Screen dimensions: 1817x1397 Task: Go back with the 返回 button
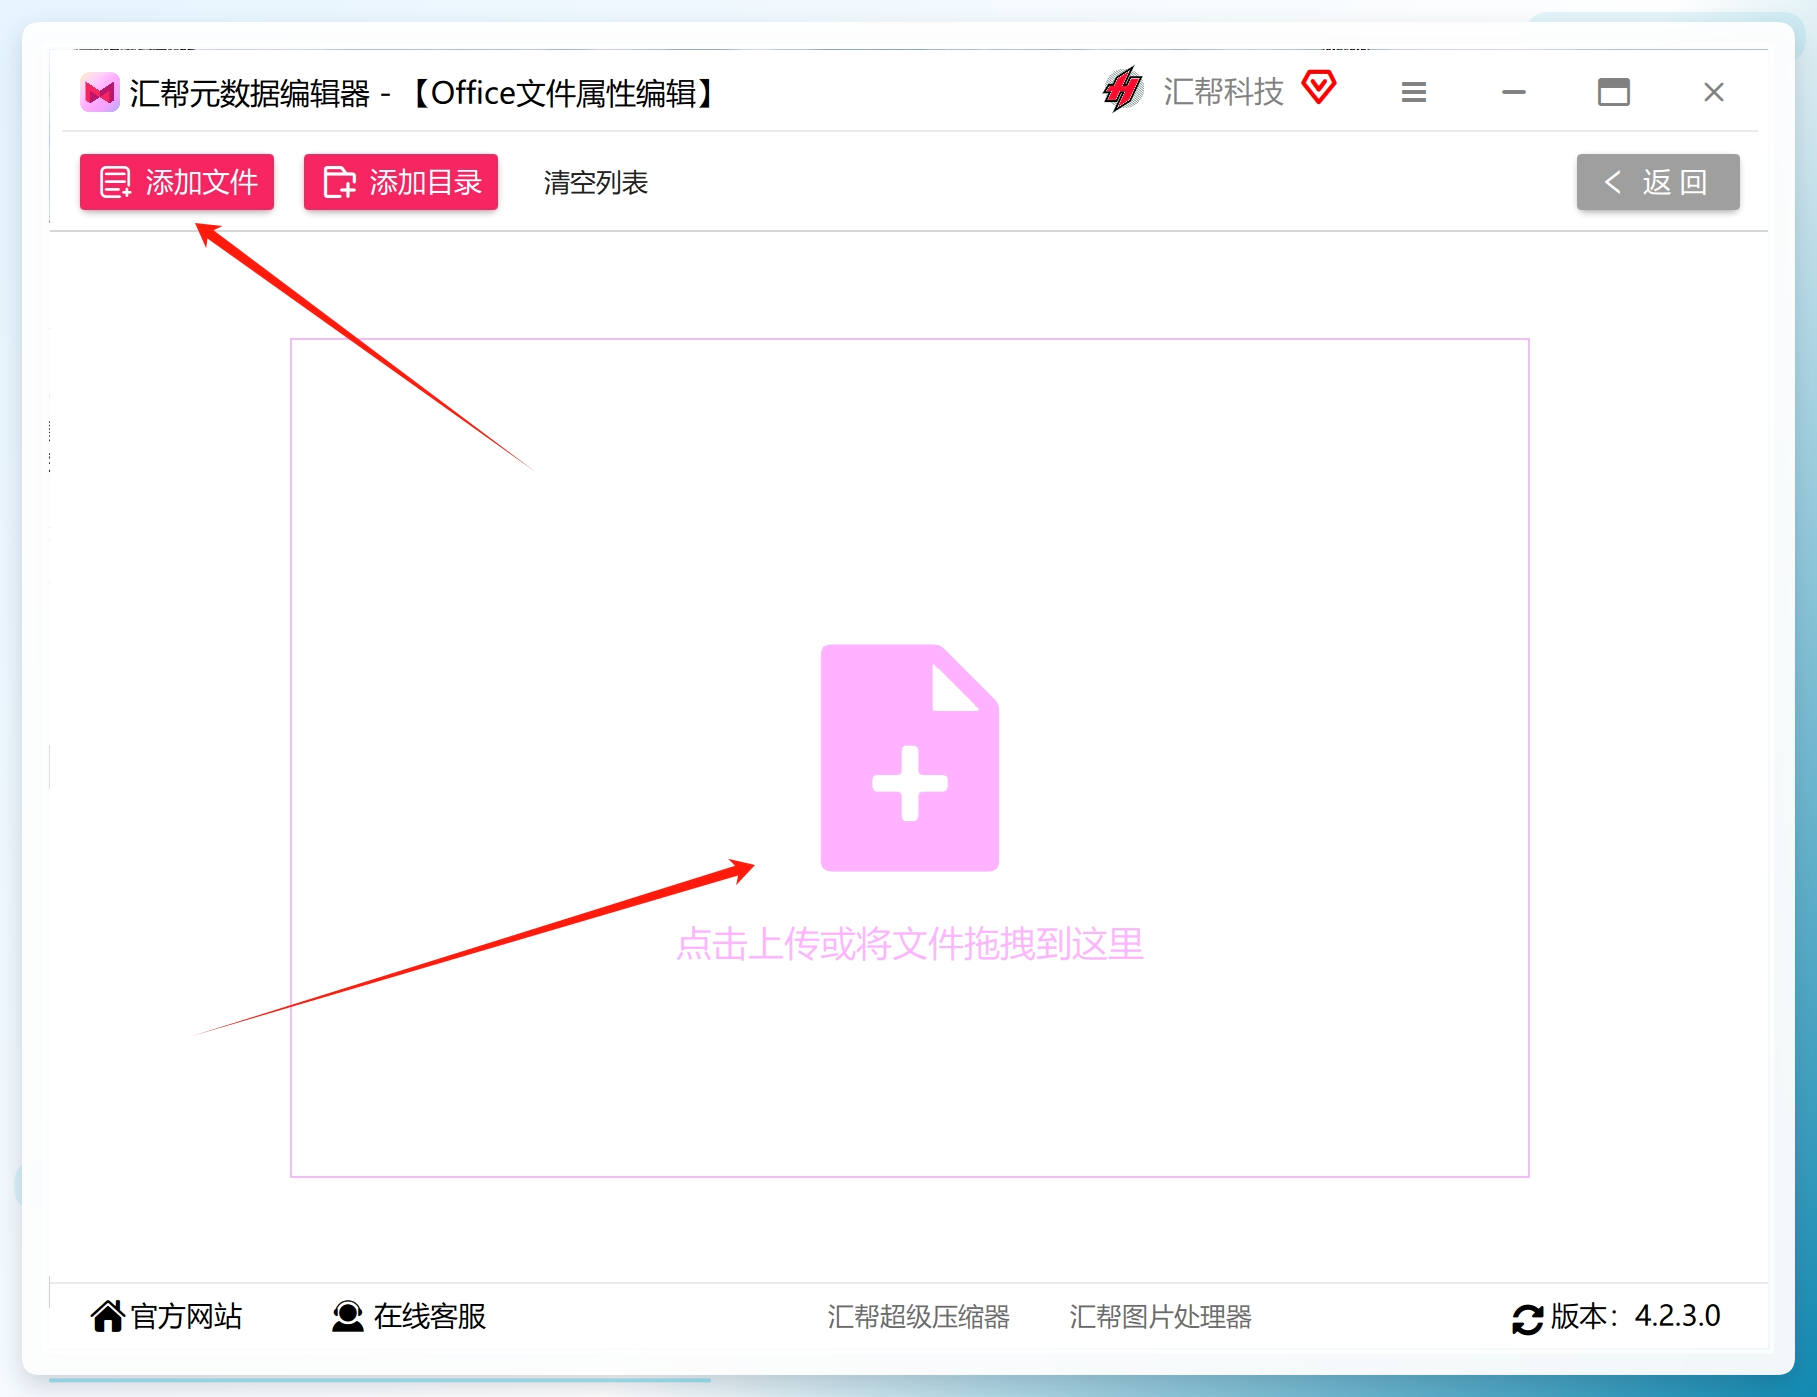point(1658,182)
